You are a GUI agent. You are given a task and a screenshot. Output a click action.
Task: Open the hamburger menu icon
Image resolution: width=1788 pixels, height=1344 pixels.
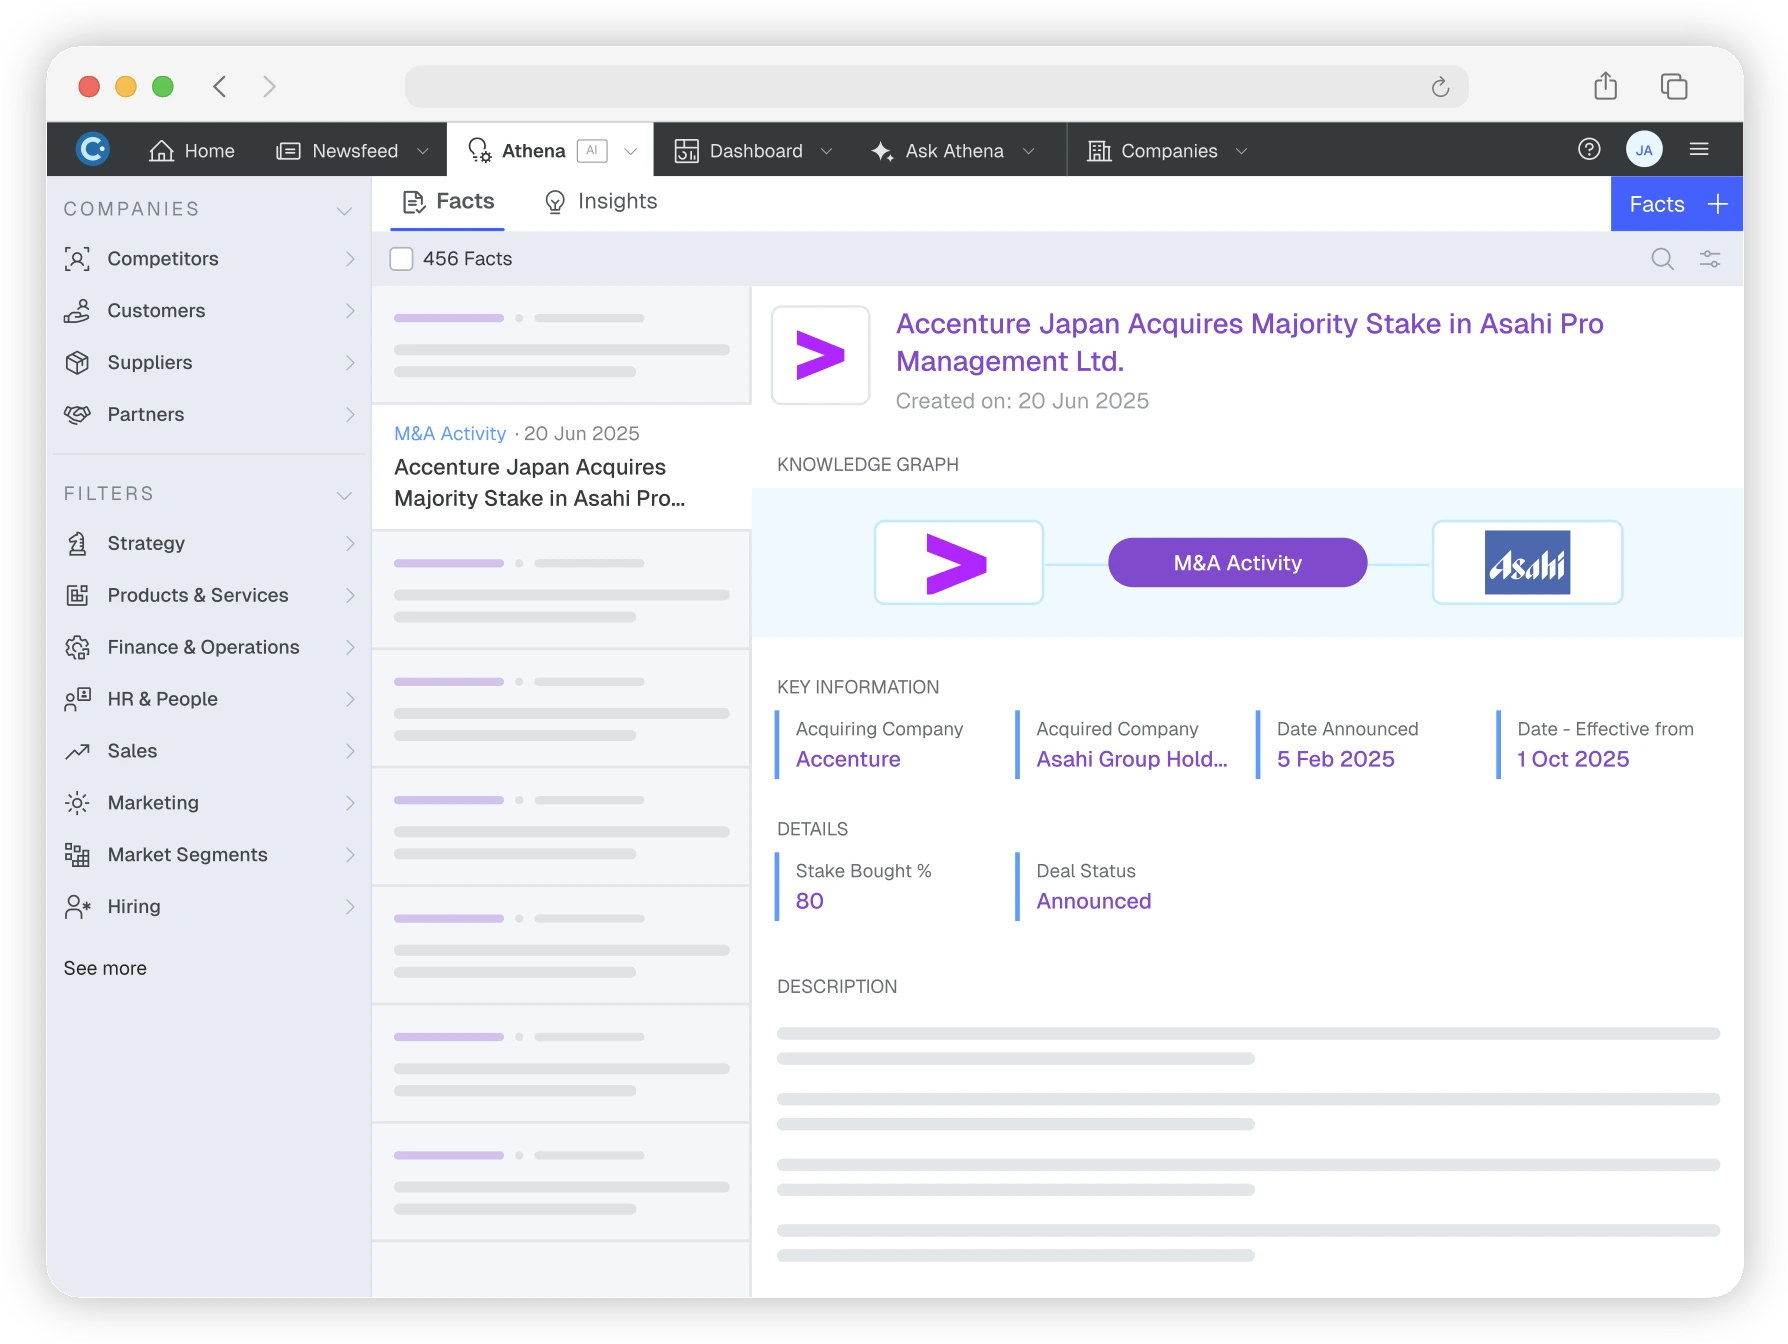click(1699, 150)
